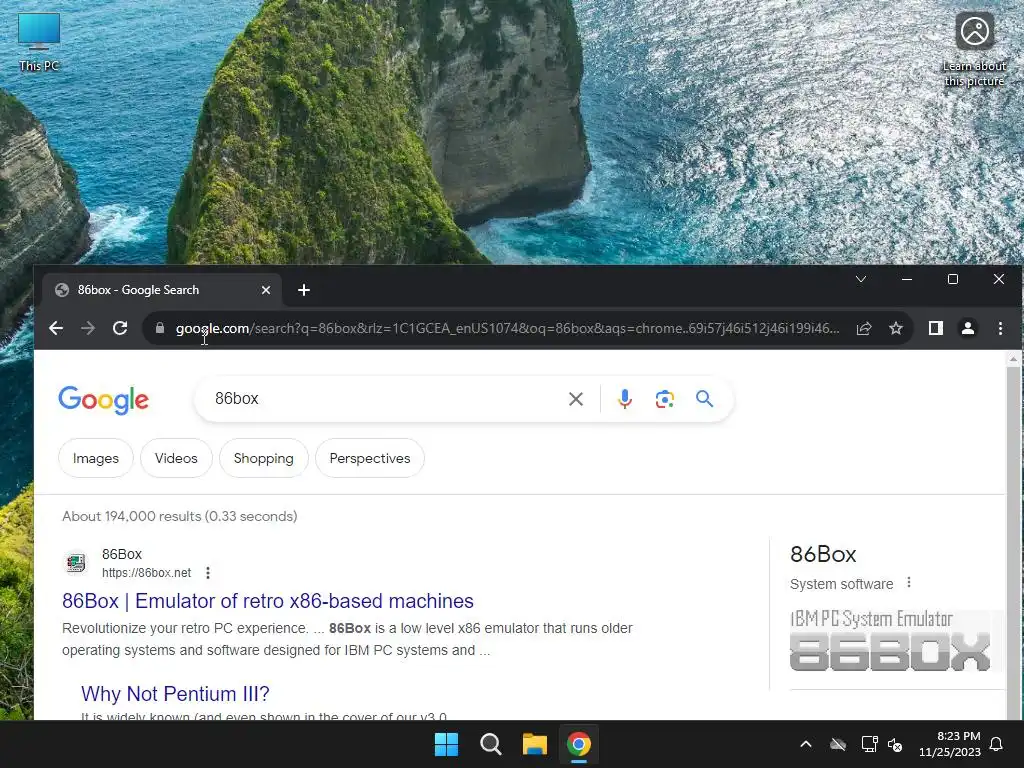Click the muted volume tray icon
The image size is (1024, 768).
pyautogui.click(x=895, y=744)
